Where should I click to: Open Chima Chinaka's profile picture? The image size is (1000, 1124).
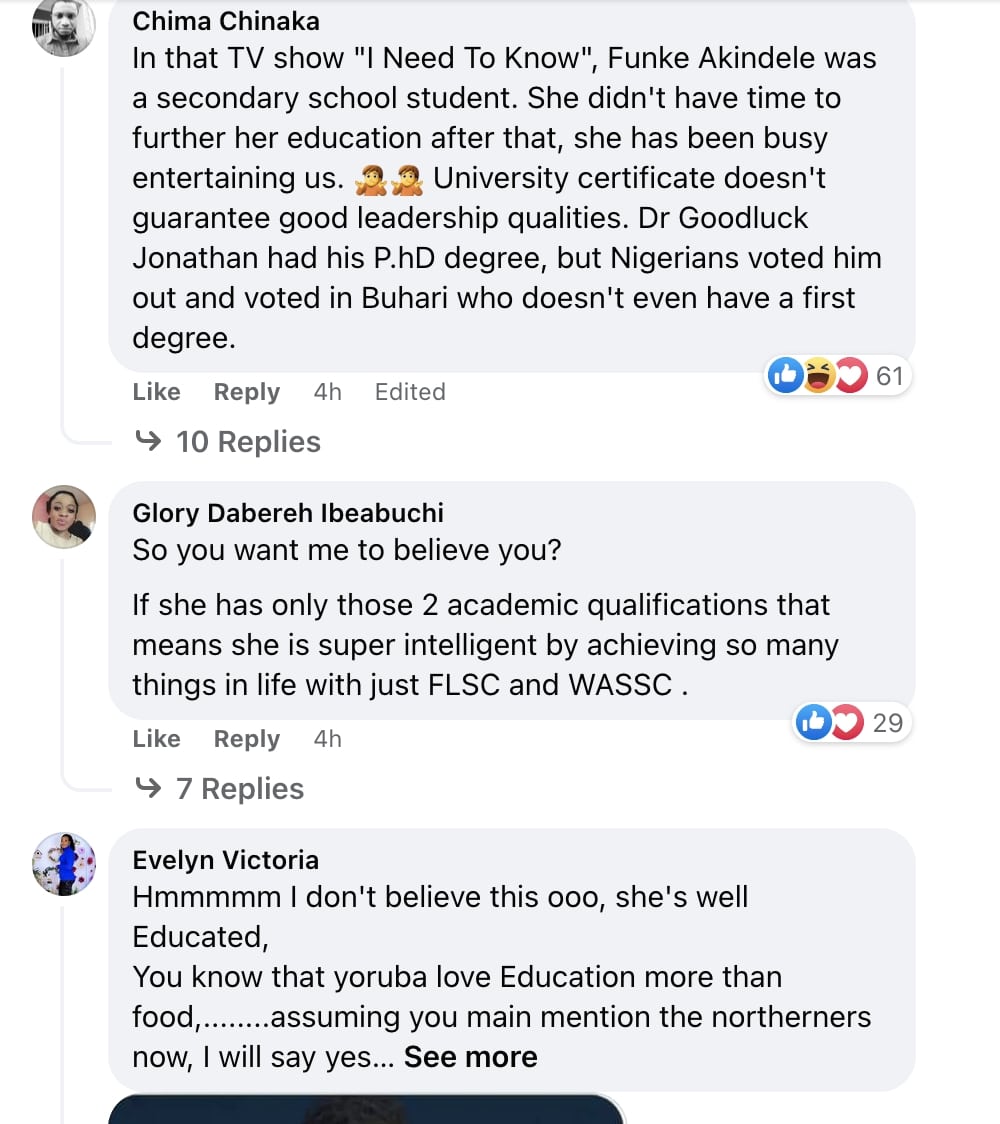point(64,26)
